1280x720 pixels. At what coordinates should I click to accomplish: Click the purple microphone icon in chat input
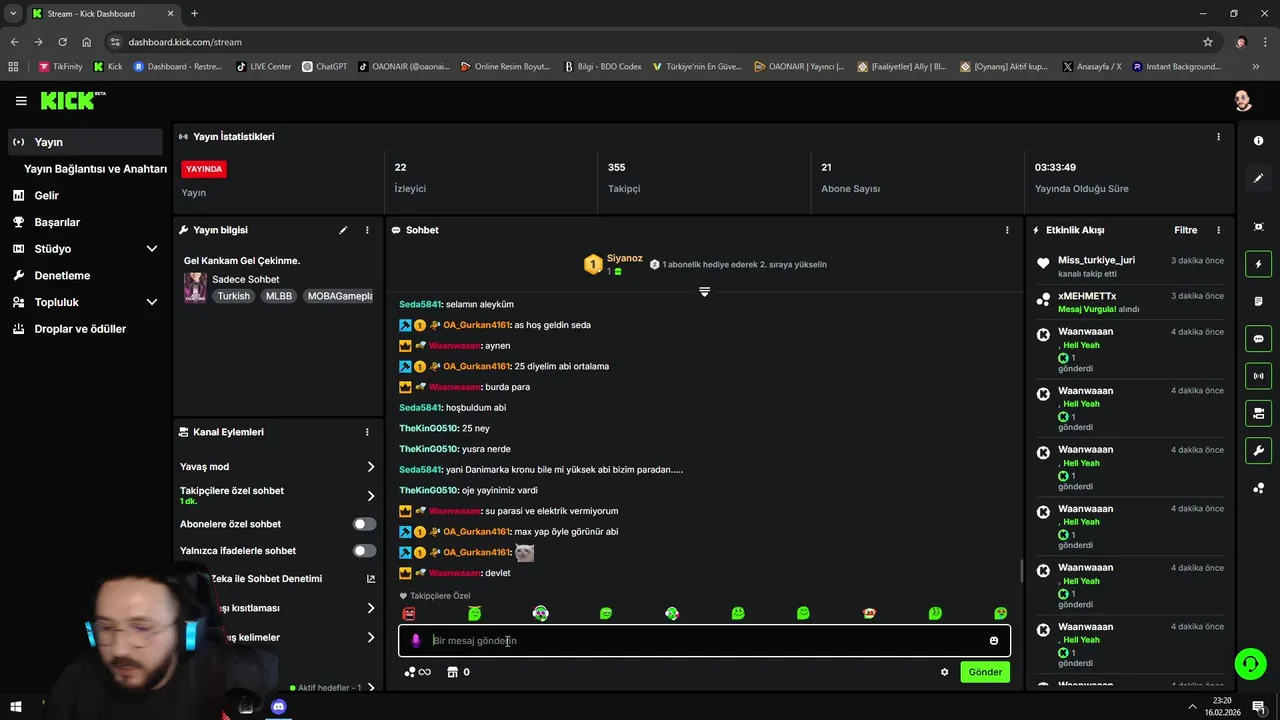click(x=416, y=641)
